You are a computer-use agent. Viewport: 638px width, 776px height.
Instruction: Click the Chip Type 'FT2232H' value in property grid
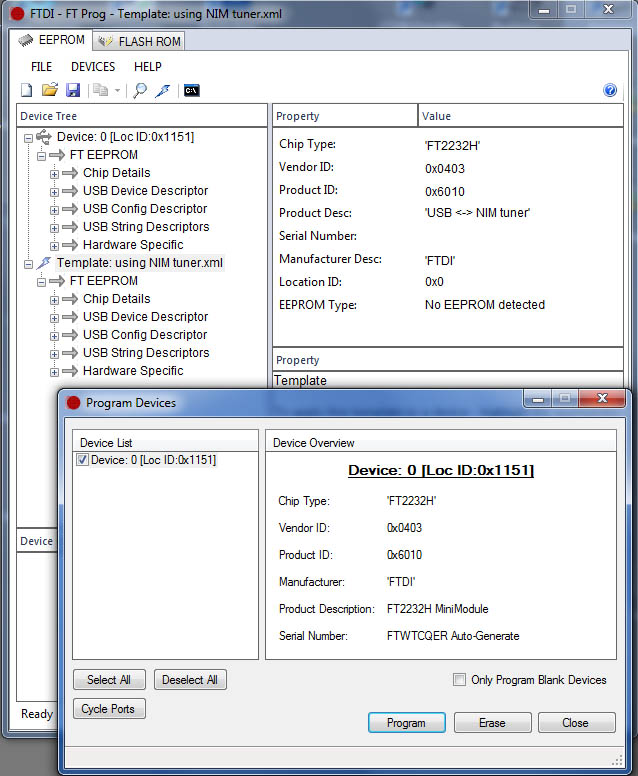coord(452,146)
